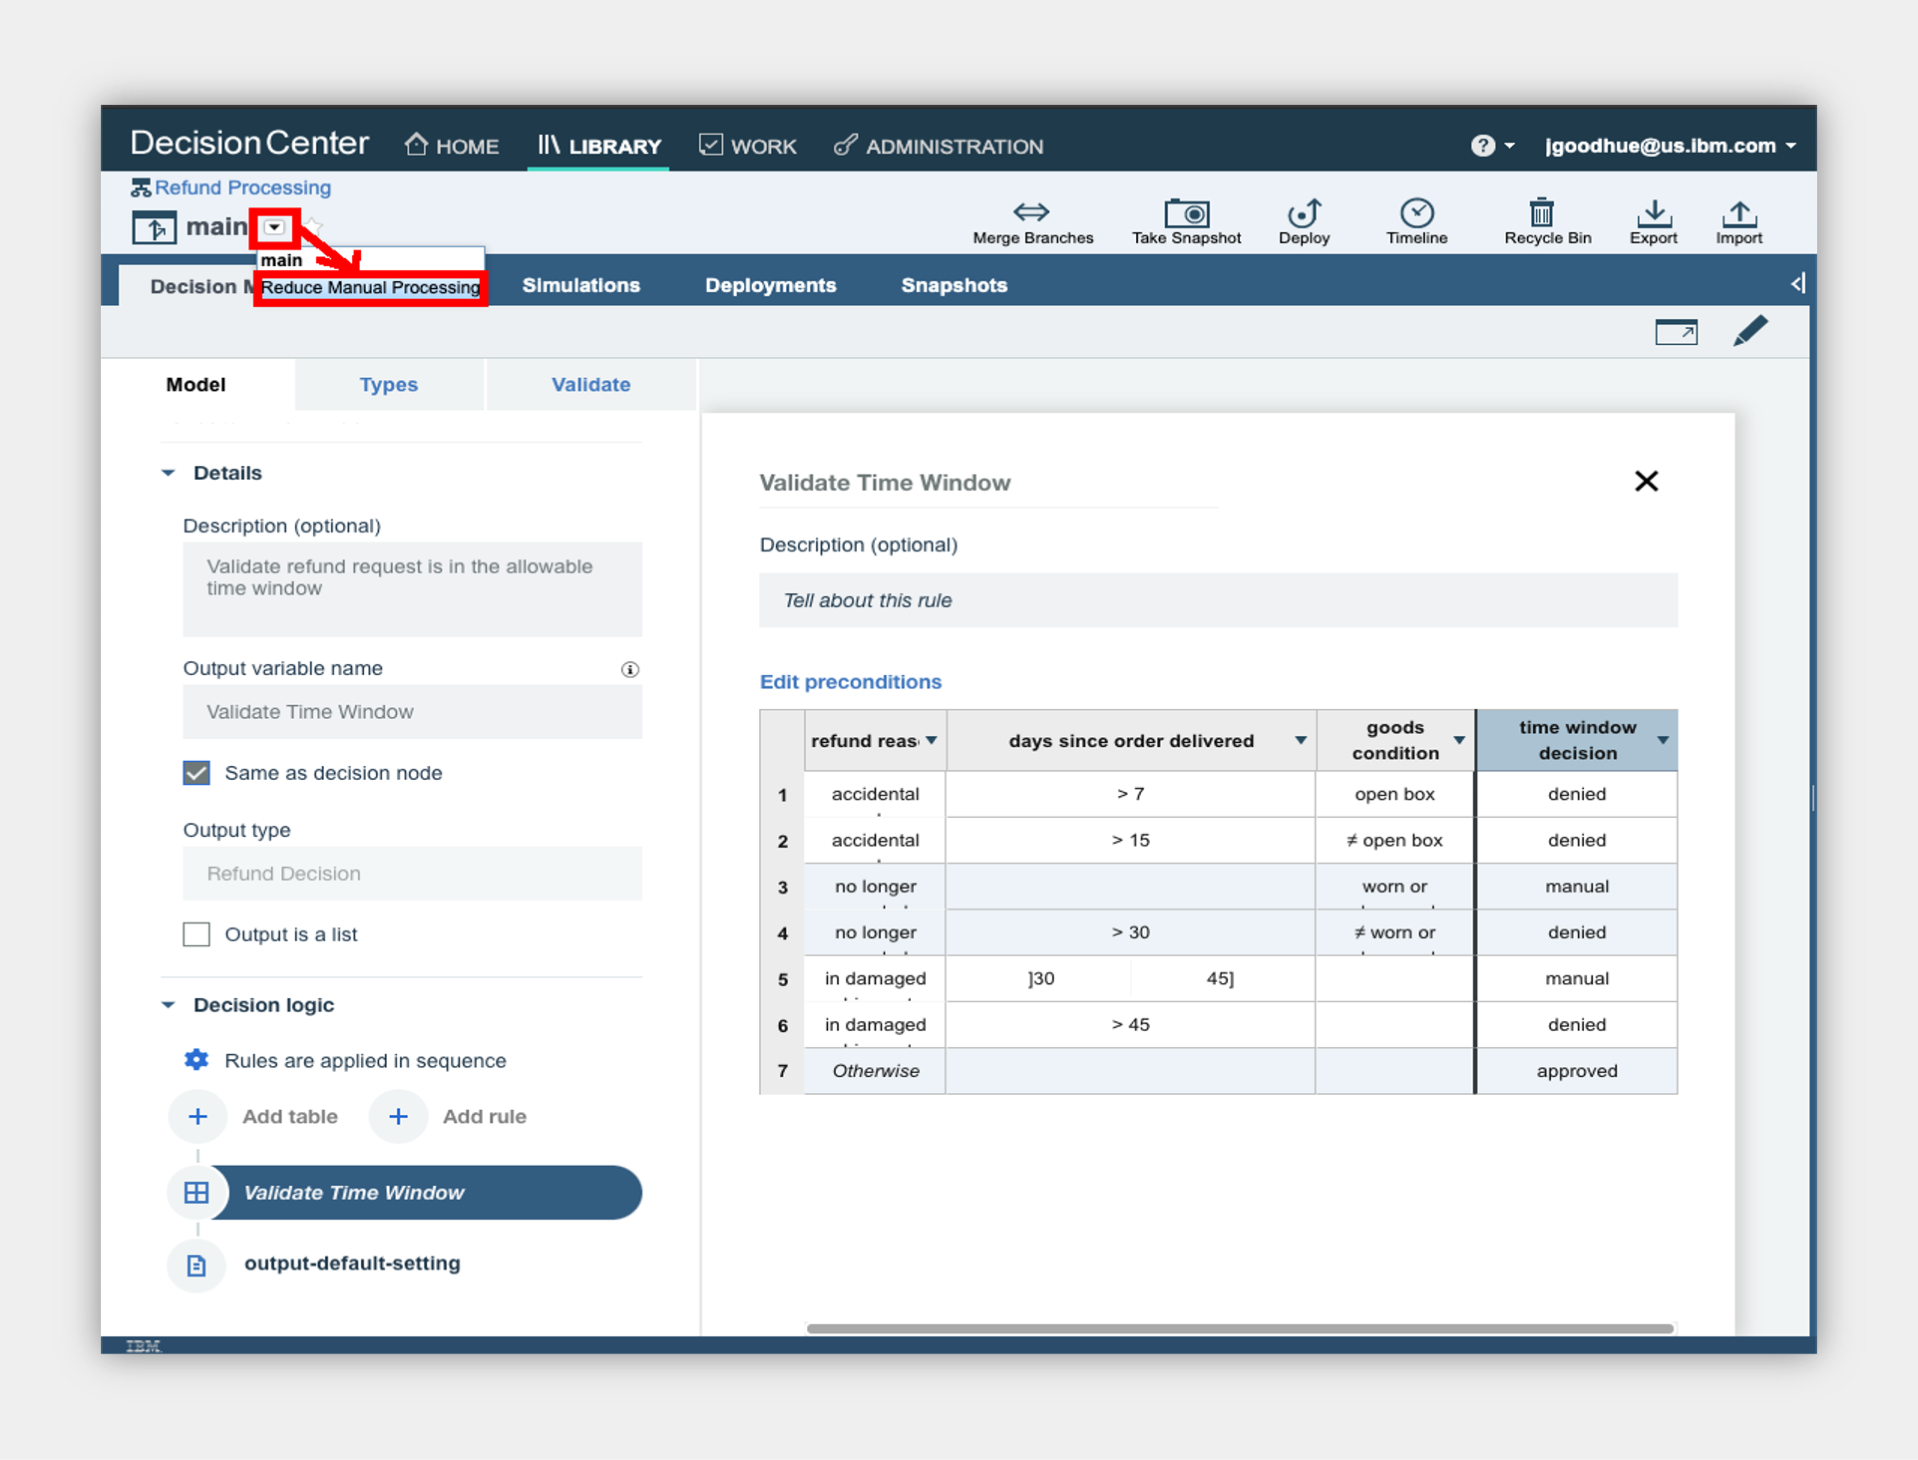Switch to Snapshots tab

954,285
